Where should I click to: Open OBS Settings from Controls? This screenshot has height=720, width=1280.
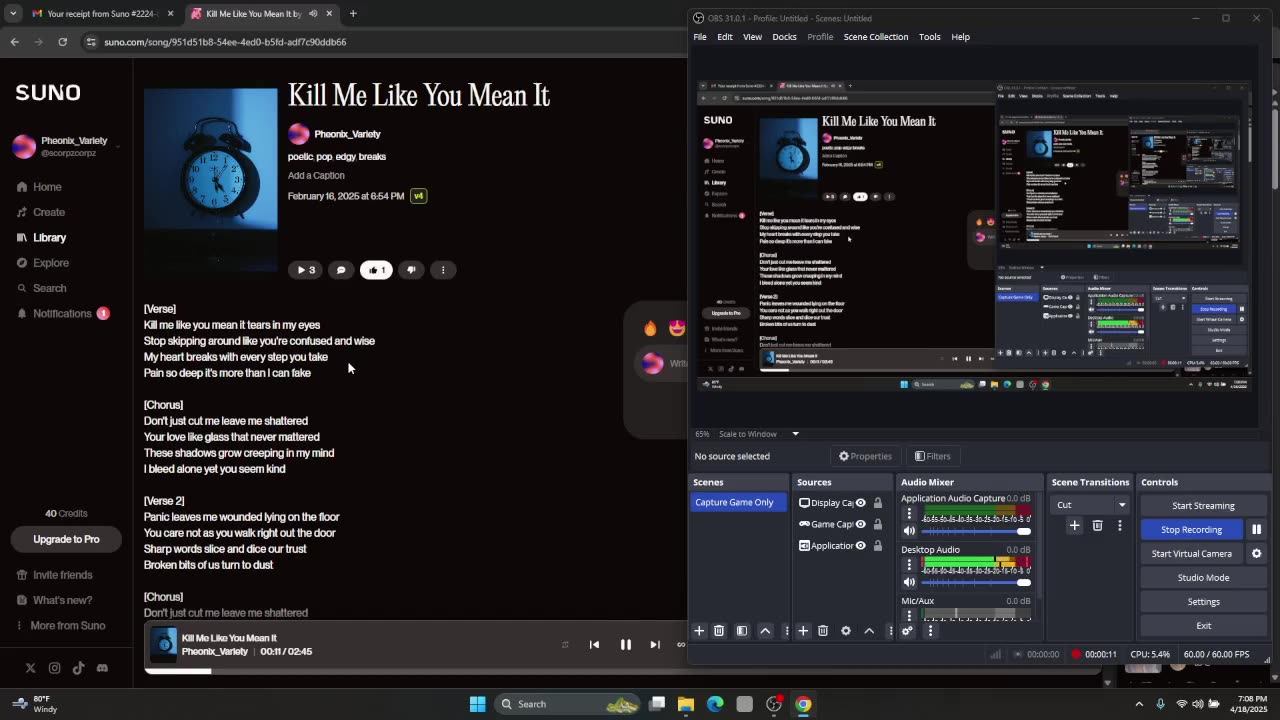1203,602
